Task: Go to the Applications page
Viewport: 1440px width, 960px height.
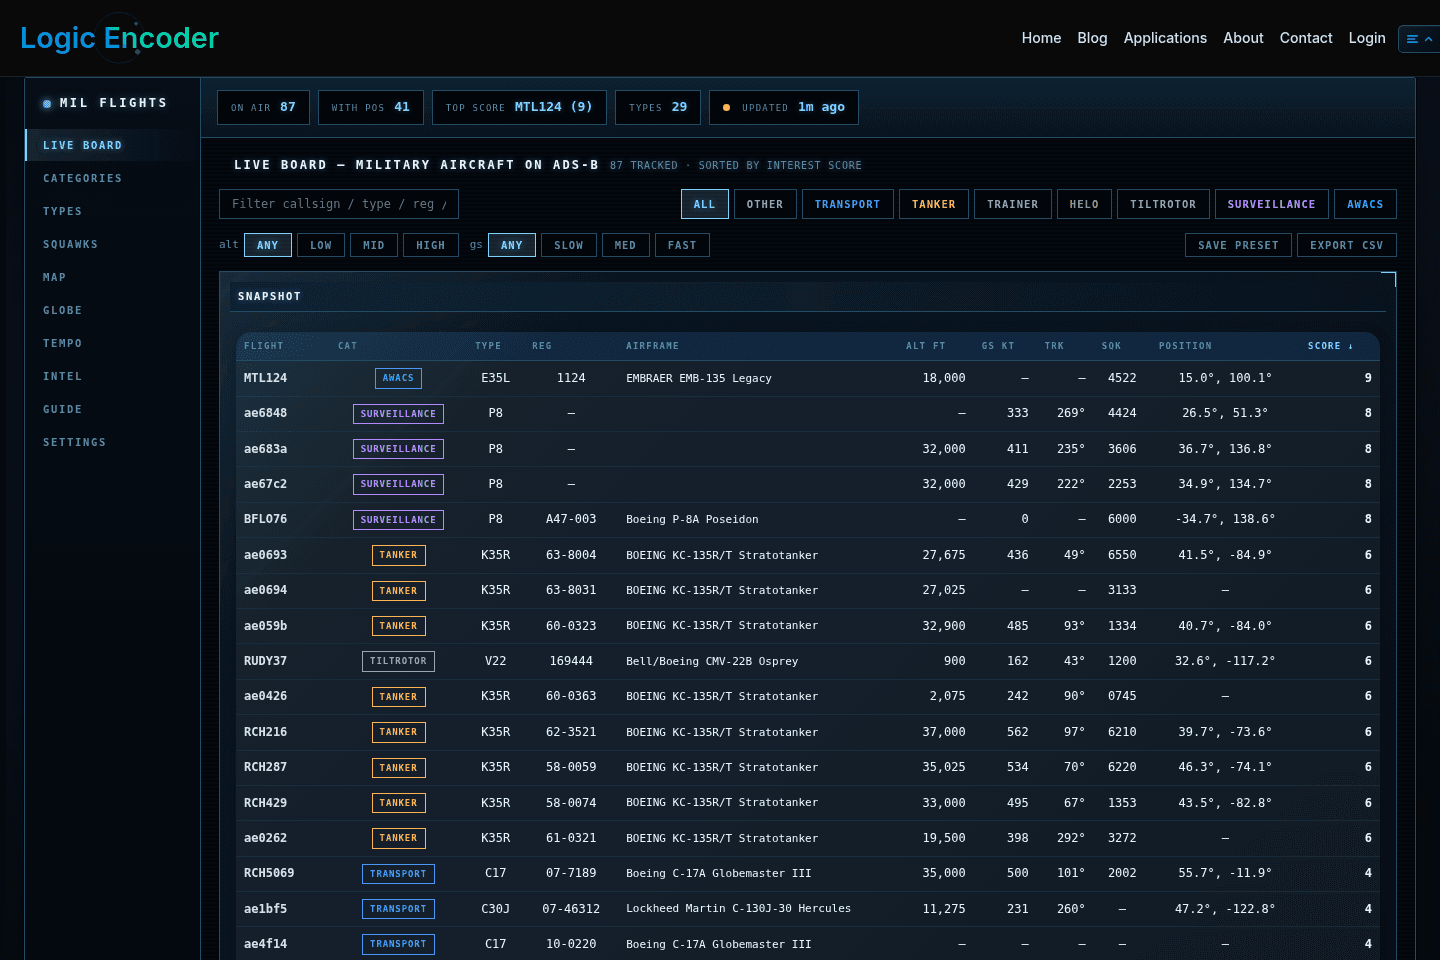Action: click(1165, 38)
